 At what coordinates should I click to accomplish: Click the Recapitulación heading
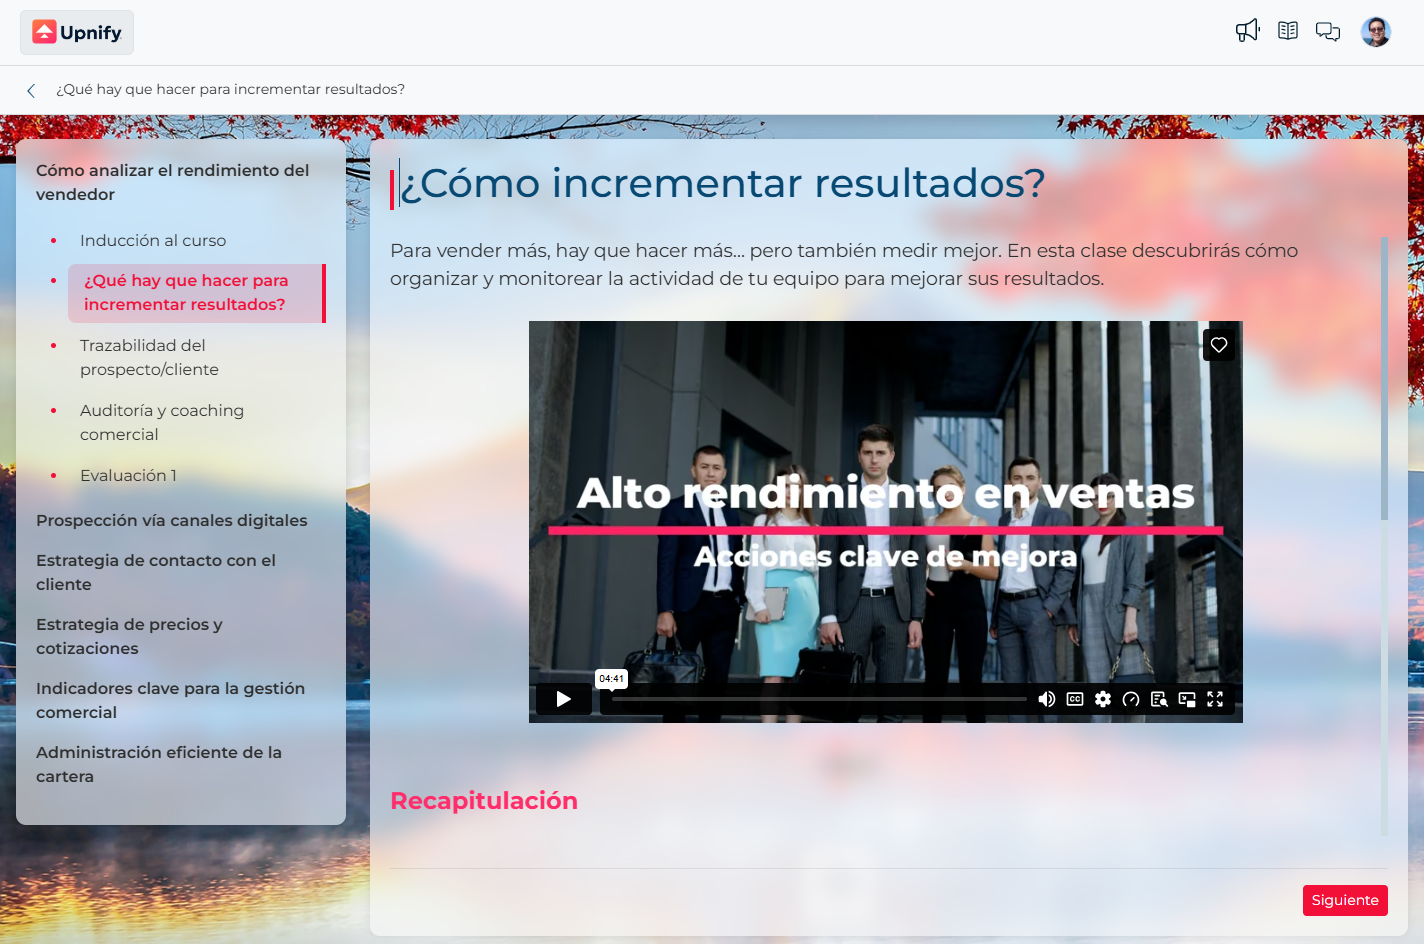point(484,801)
